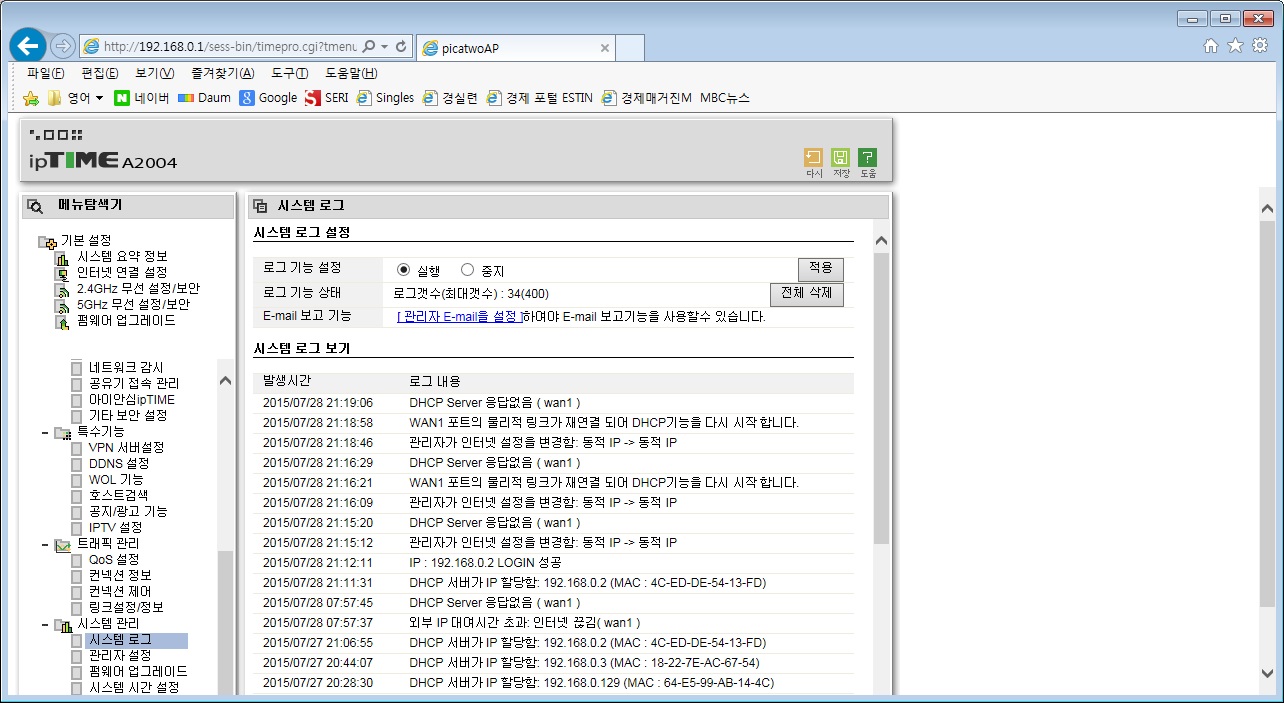Open 링크설정/정보 menu item
The image size is (1284, 703).
126,608
